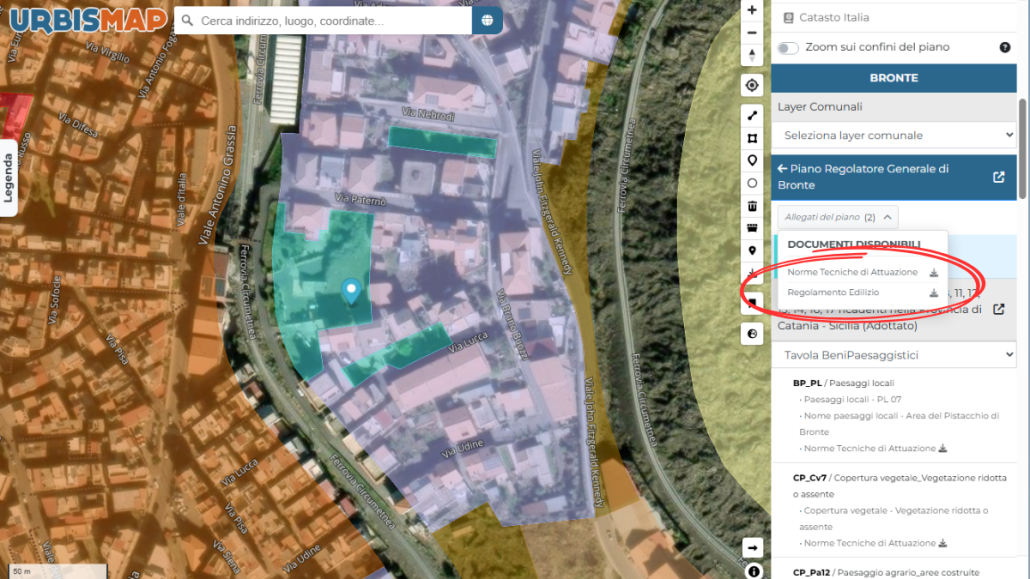Open Seleziona layer comunale dropdown

[x=893, y=135]
